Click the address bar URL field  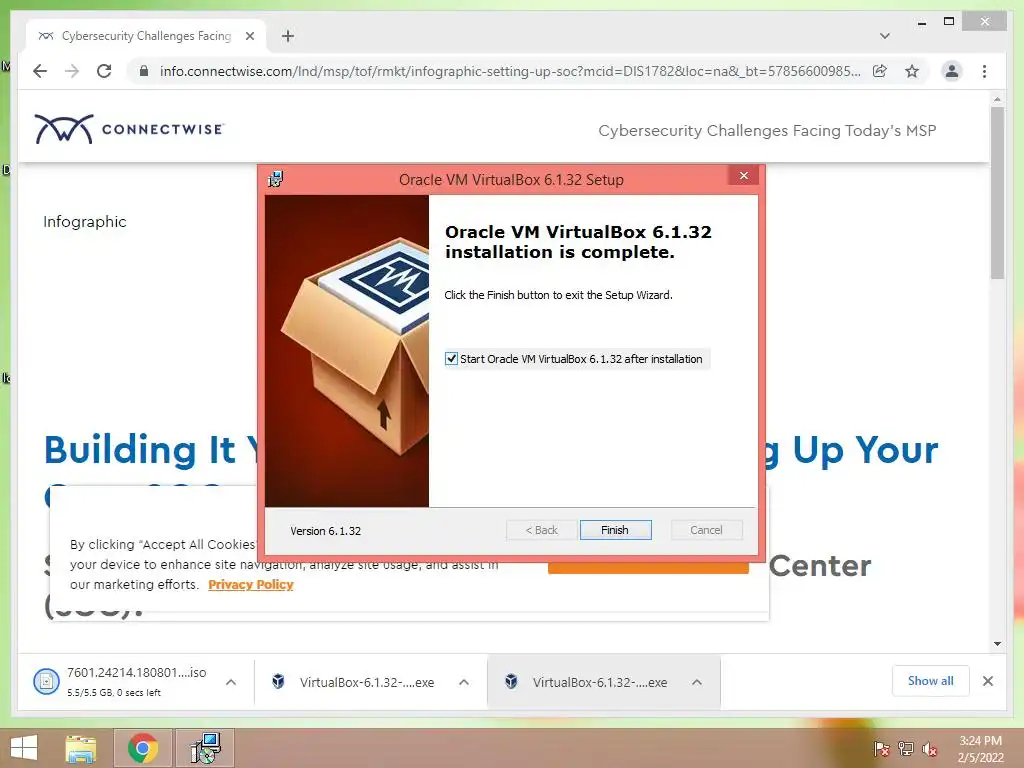click(510, 71)
